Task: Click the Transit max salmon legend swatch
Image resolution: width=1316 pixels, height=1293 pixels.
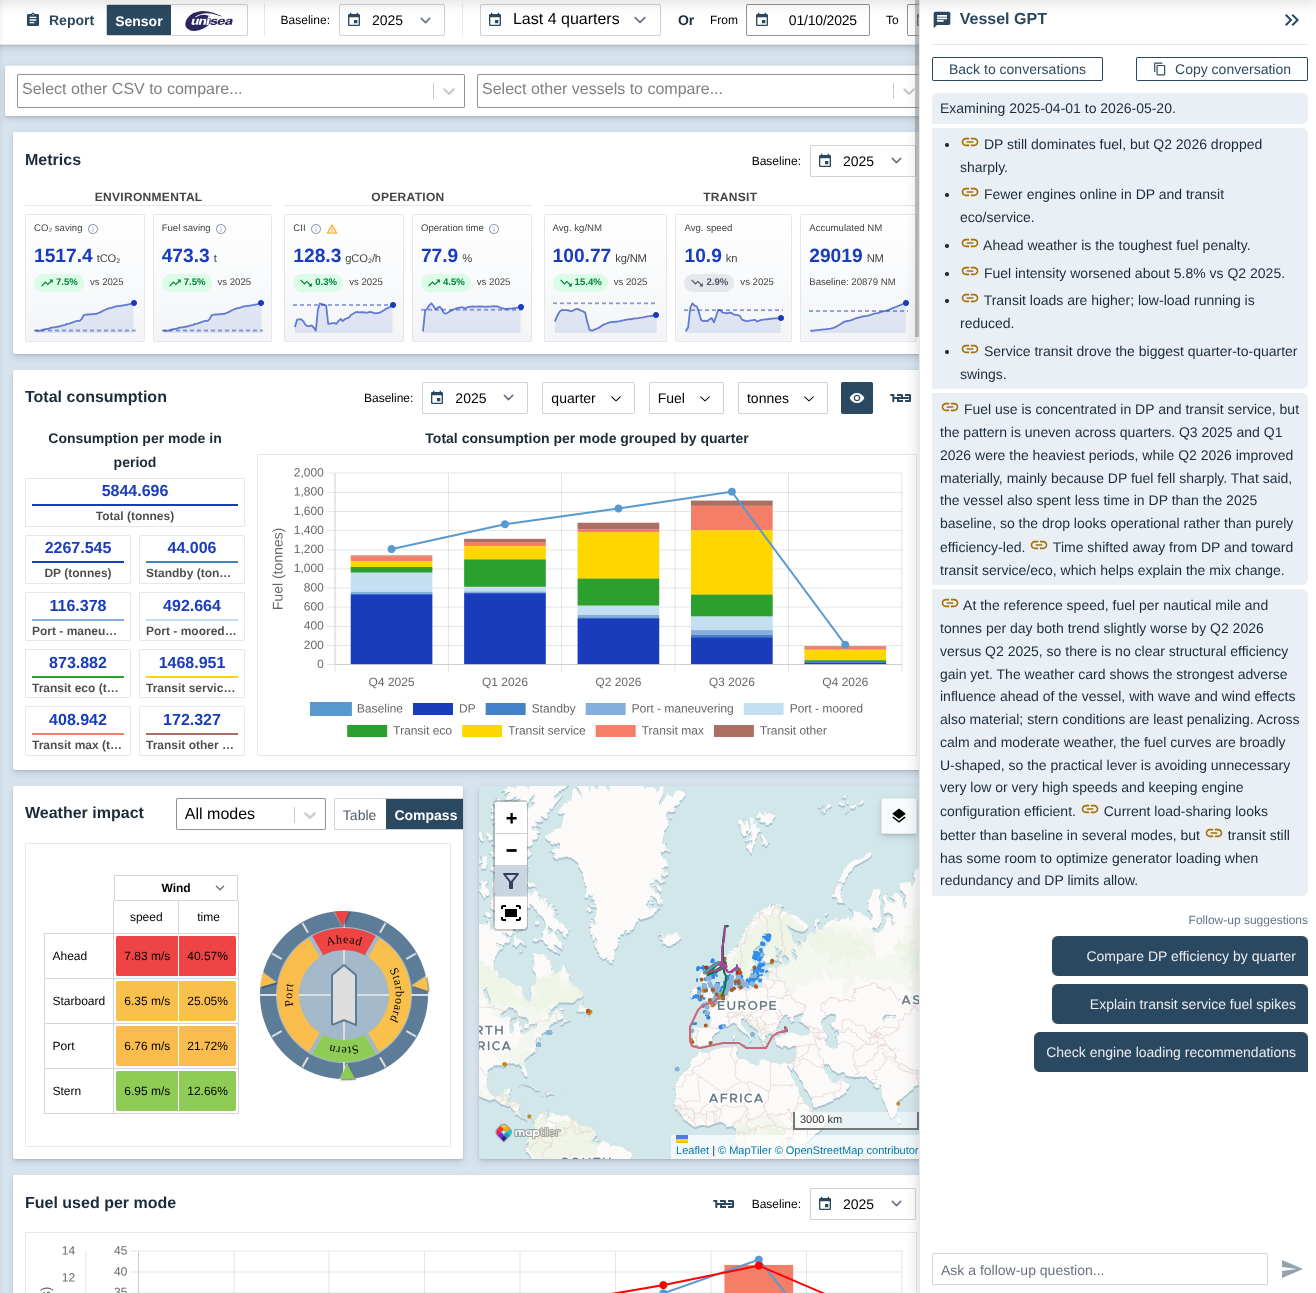Action: click(615, 731)
